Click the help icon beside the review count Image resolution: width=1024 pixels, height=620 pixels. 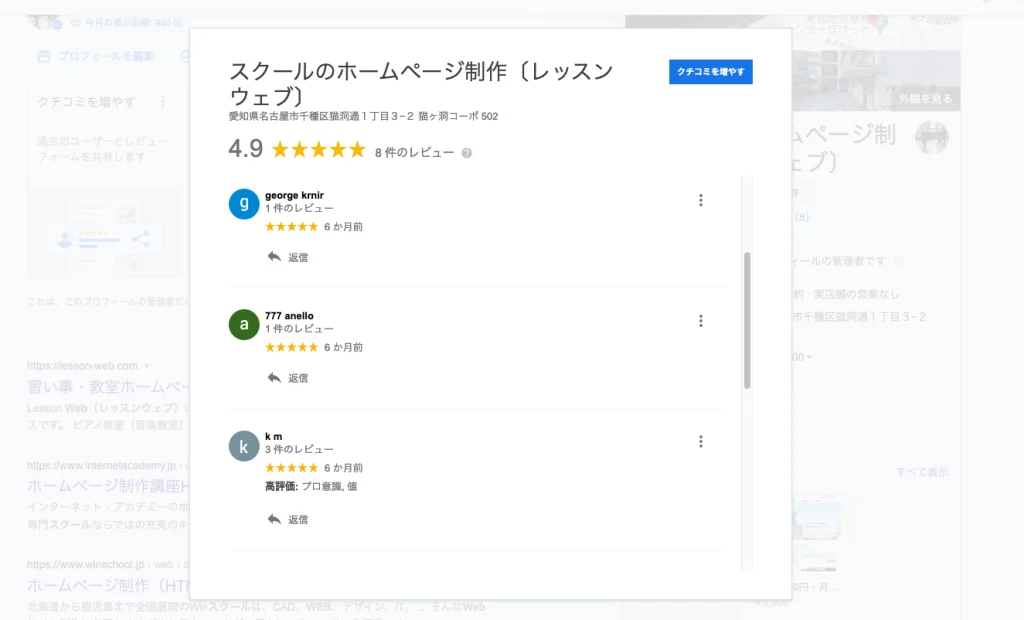pyautogui.click(x=467, y=153)
